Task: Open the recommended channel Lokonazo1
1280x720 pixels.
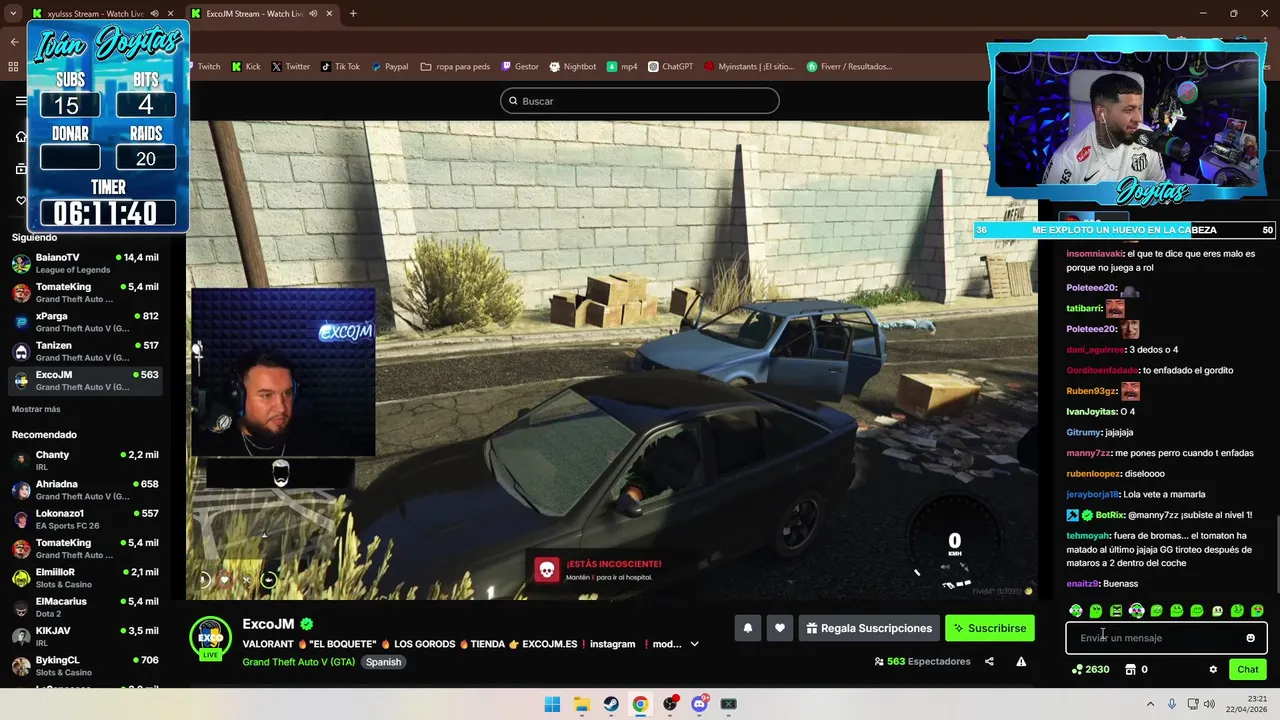Action: coord(85,519)
